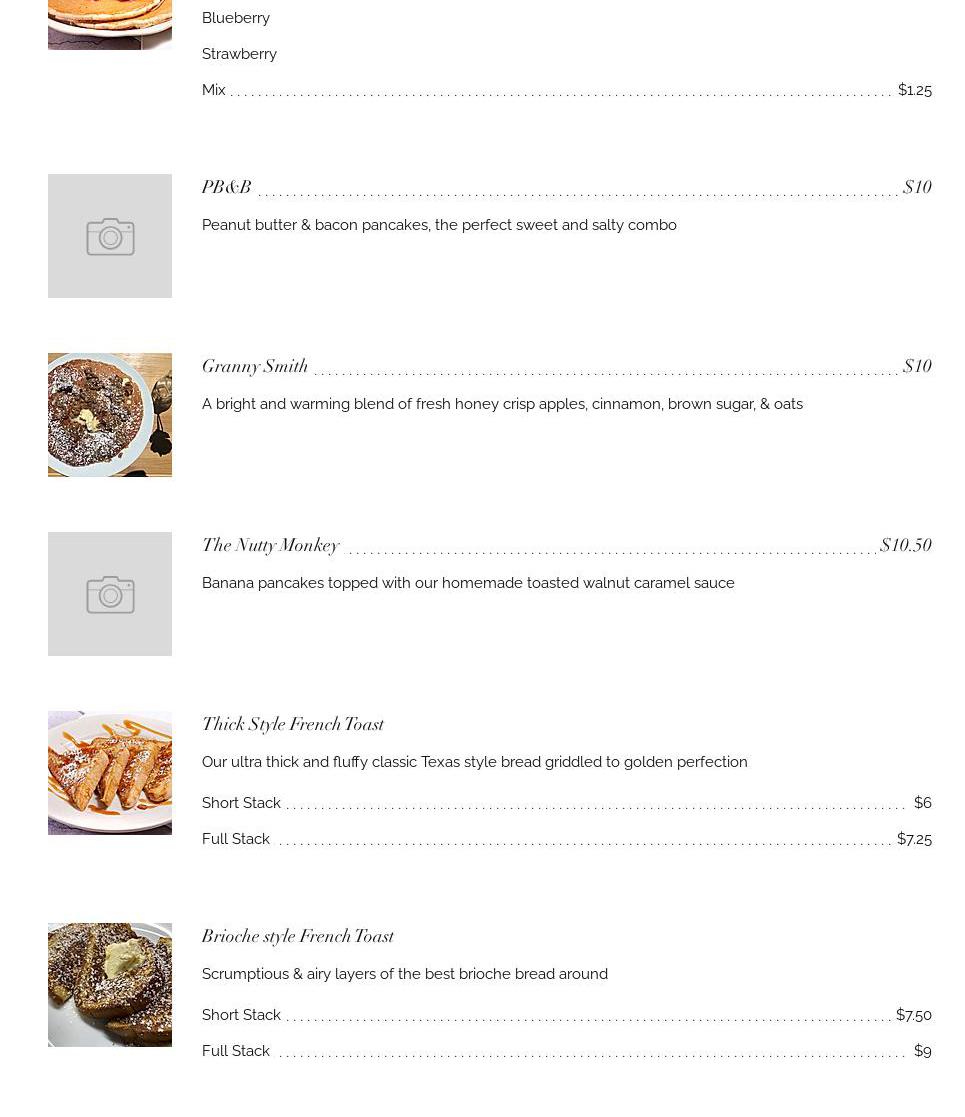Select the Mix topping option
Viewport: 965px width, 1117px height.
(x=214, y=90)
